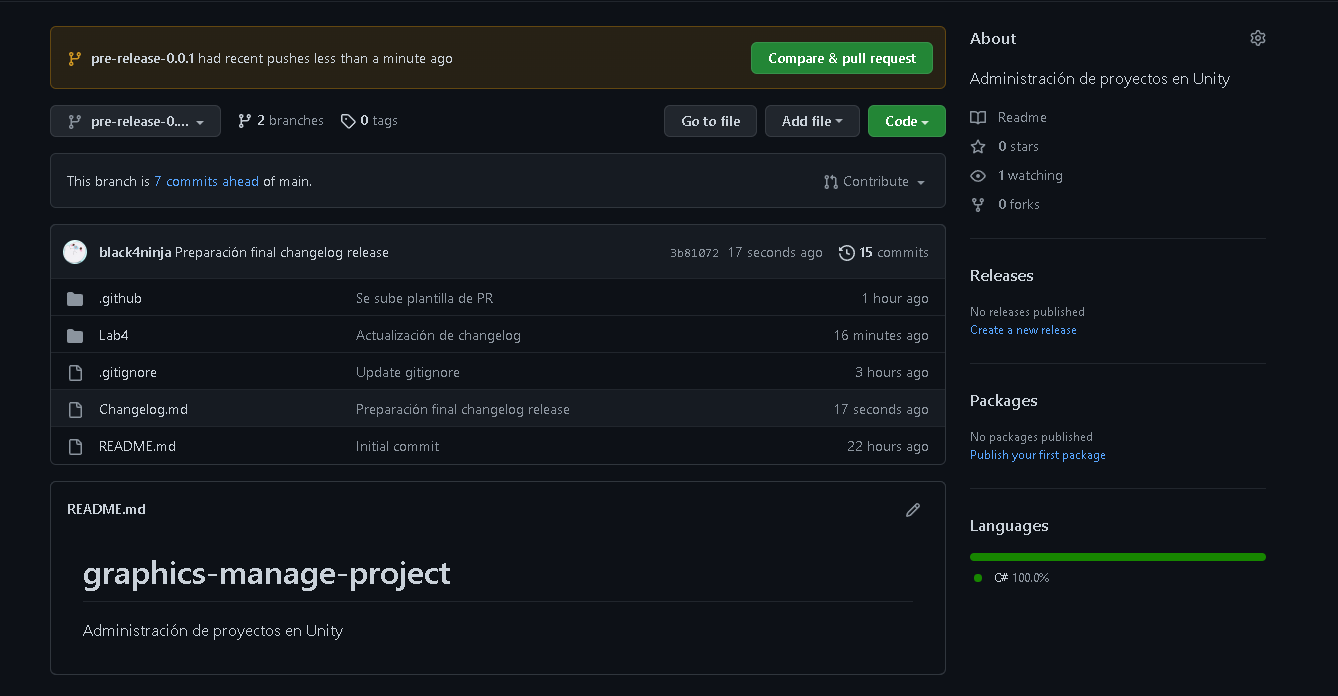This screenshot has width=1338, height=696.
Task: Click the Lab4 folder icon
Action: click(75, 336)
